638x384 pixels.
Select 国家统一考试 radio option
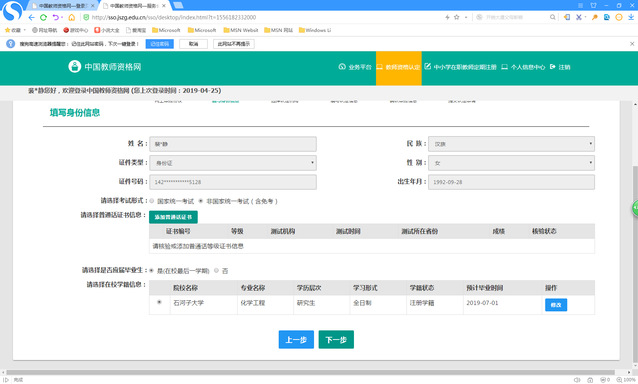(152, 201)
